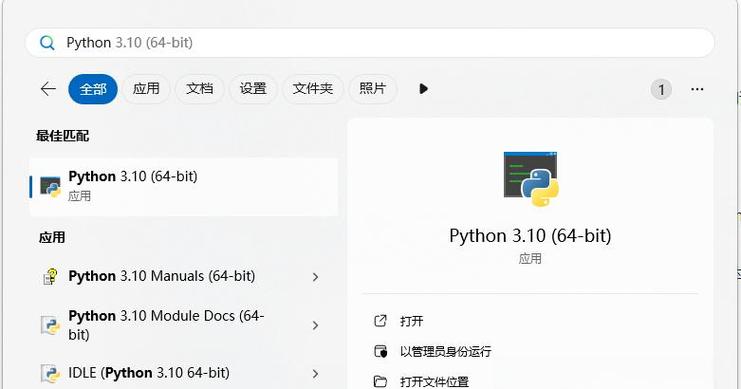Click 打开 to launch Python

tap(412, 321)
